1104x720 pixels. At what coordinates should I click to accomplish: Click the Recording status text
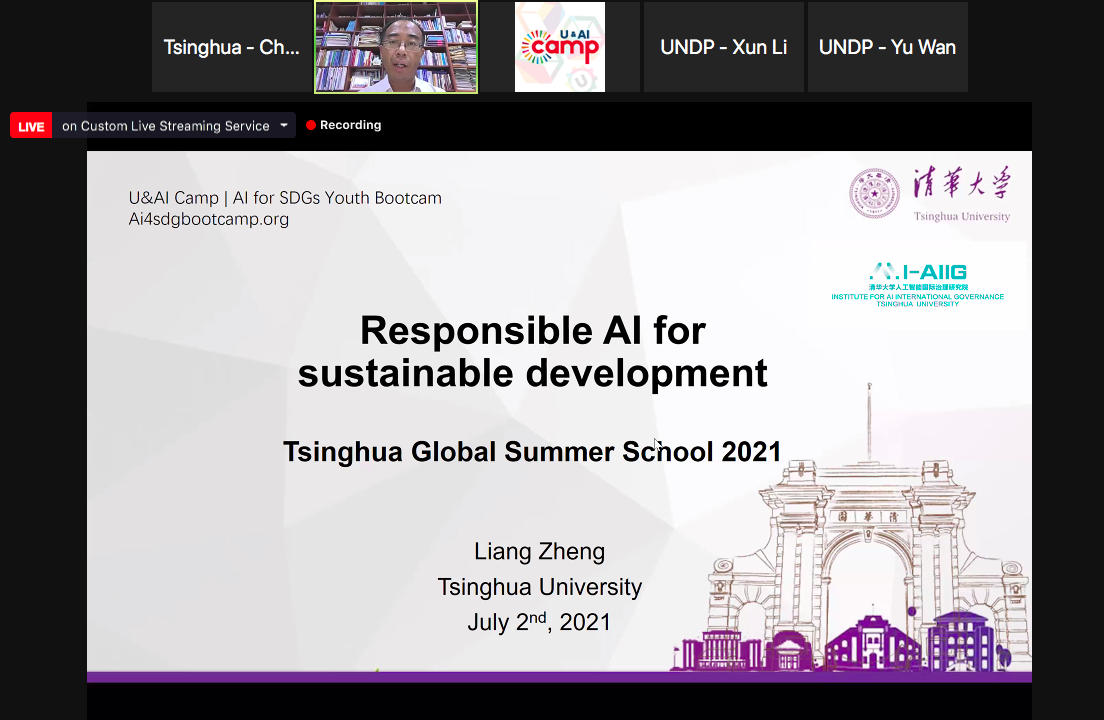350,125
